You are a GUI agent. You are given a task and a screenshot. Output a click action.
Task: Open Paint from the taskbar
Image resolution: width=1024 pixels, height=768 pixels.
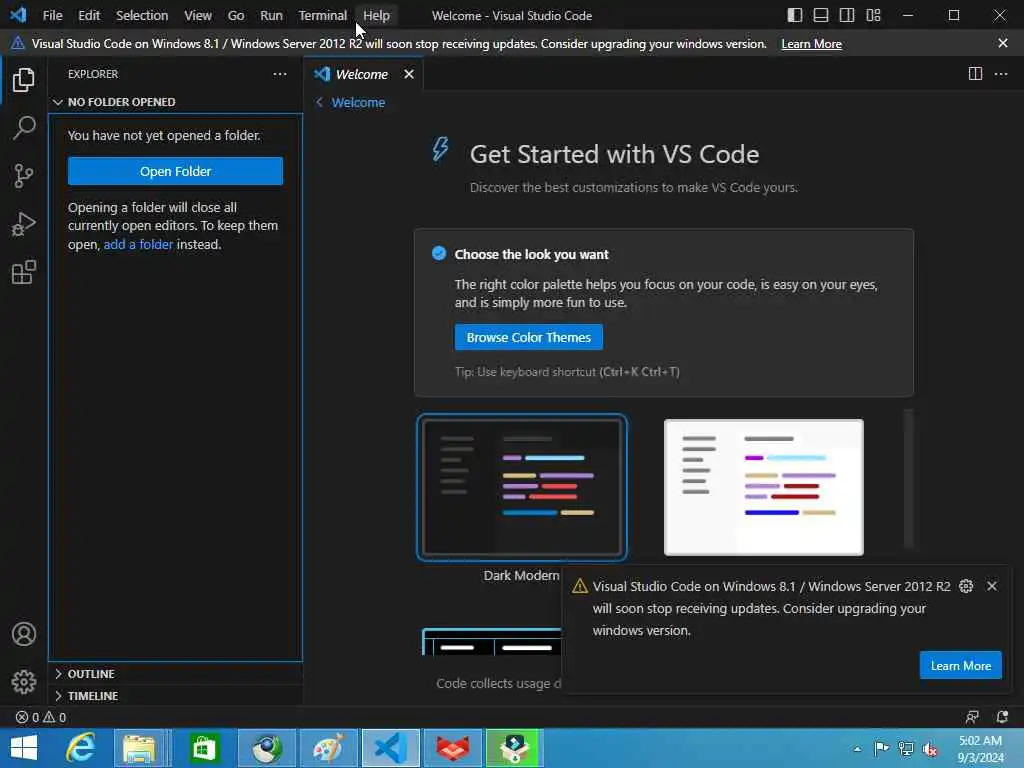[x=328, y=748]
